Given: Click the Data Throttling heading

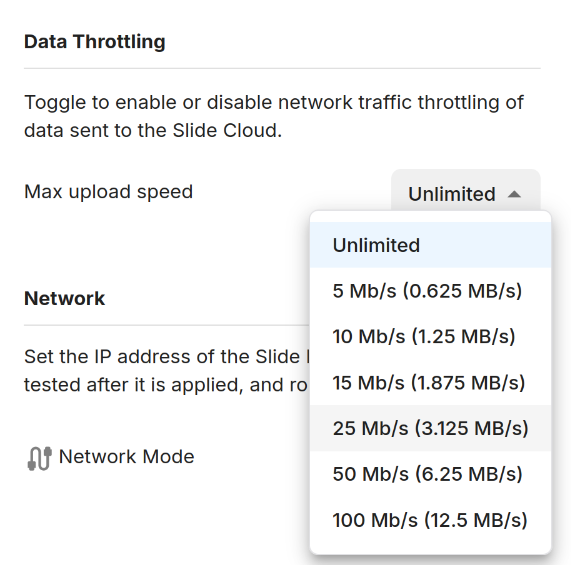Looking at the screenshot, I should [95, 42].
